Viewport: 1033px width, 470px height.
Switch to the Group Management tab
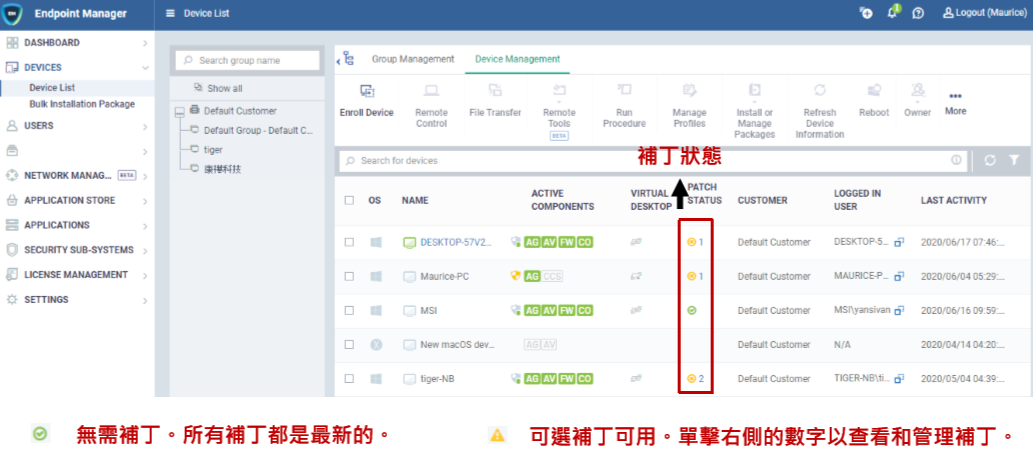click(413, 59)
